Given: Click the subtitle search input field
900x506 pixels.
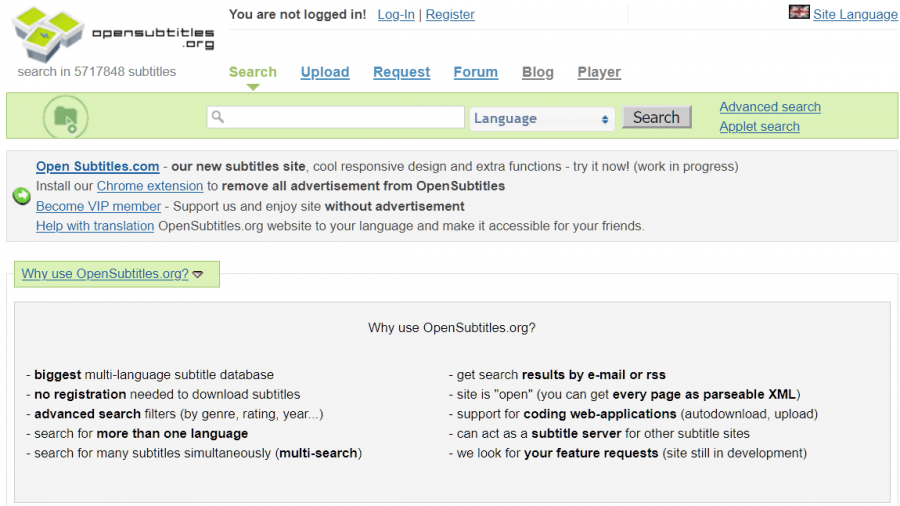Looking at the screenshot, I should click(336, 117).
